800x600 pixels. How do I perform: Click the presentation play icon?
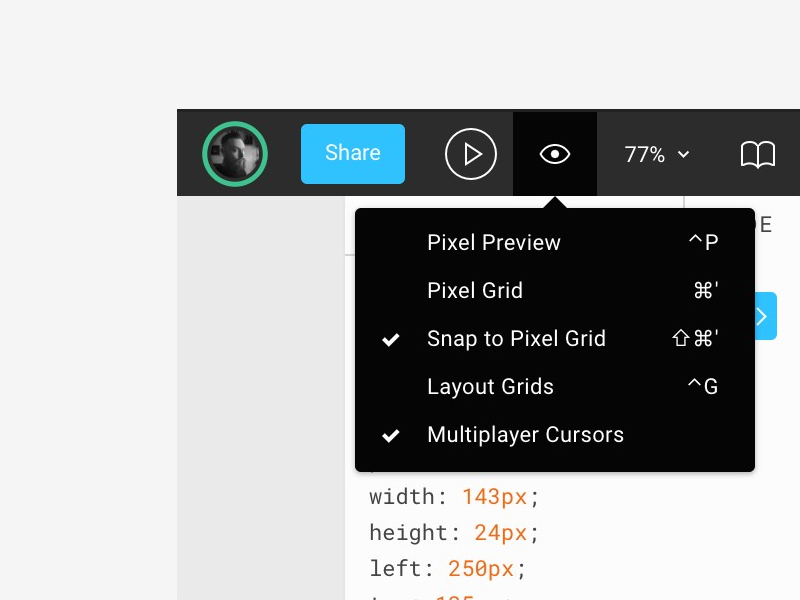pyautogui.click(x=470, y=154)
